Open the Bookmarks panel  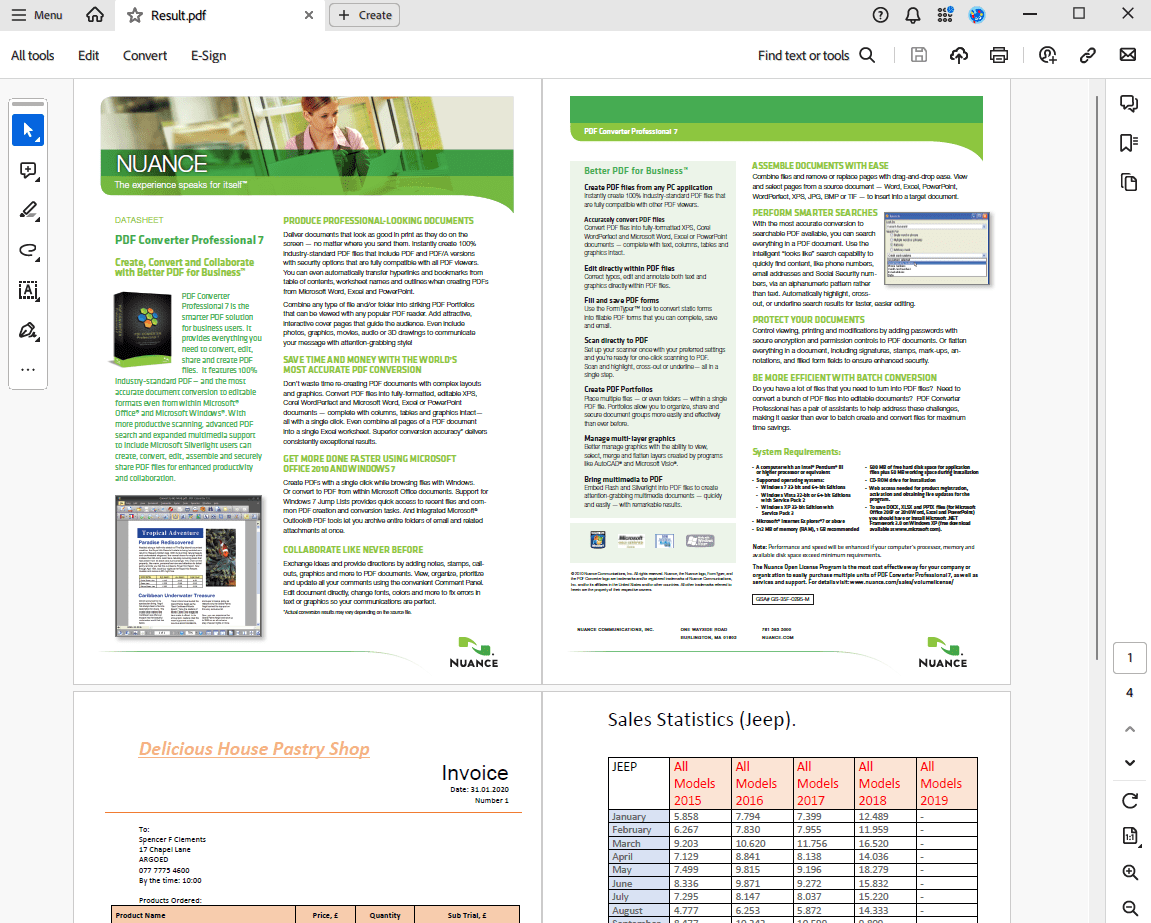tap(1129, 143)
